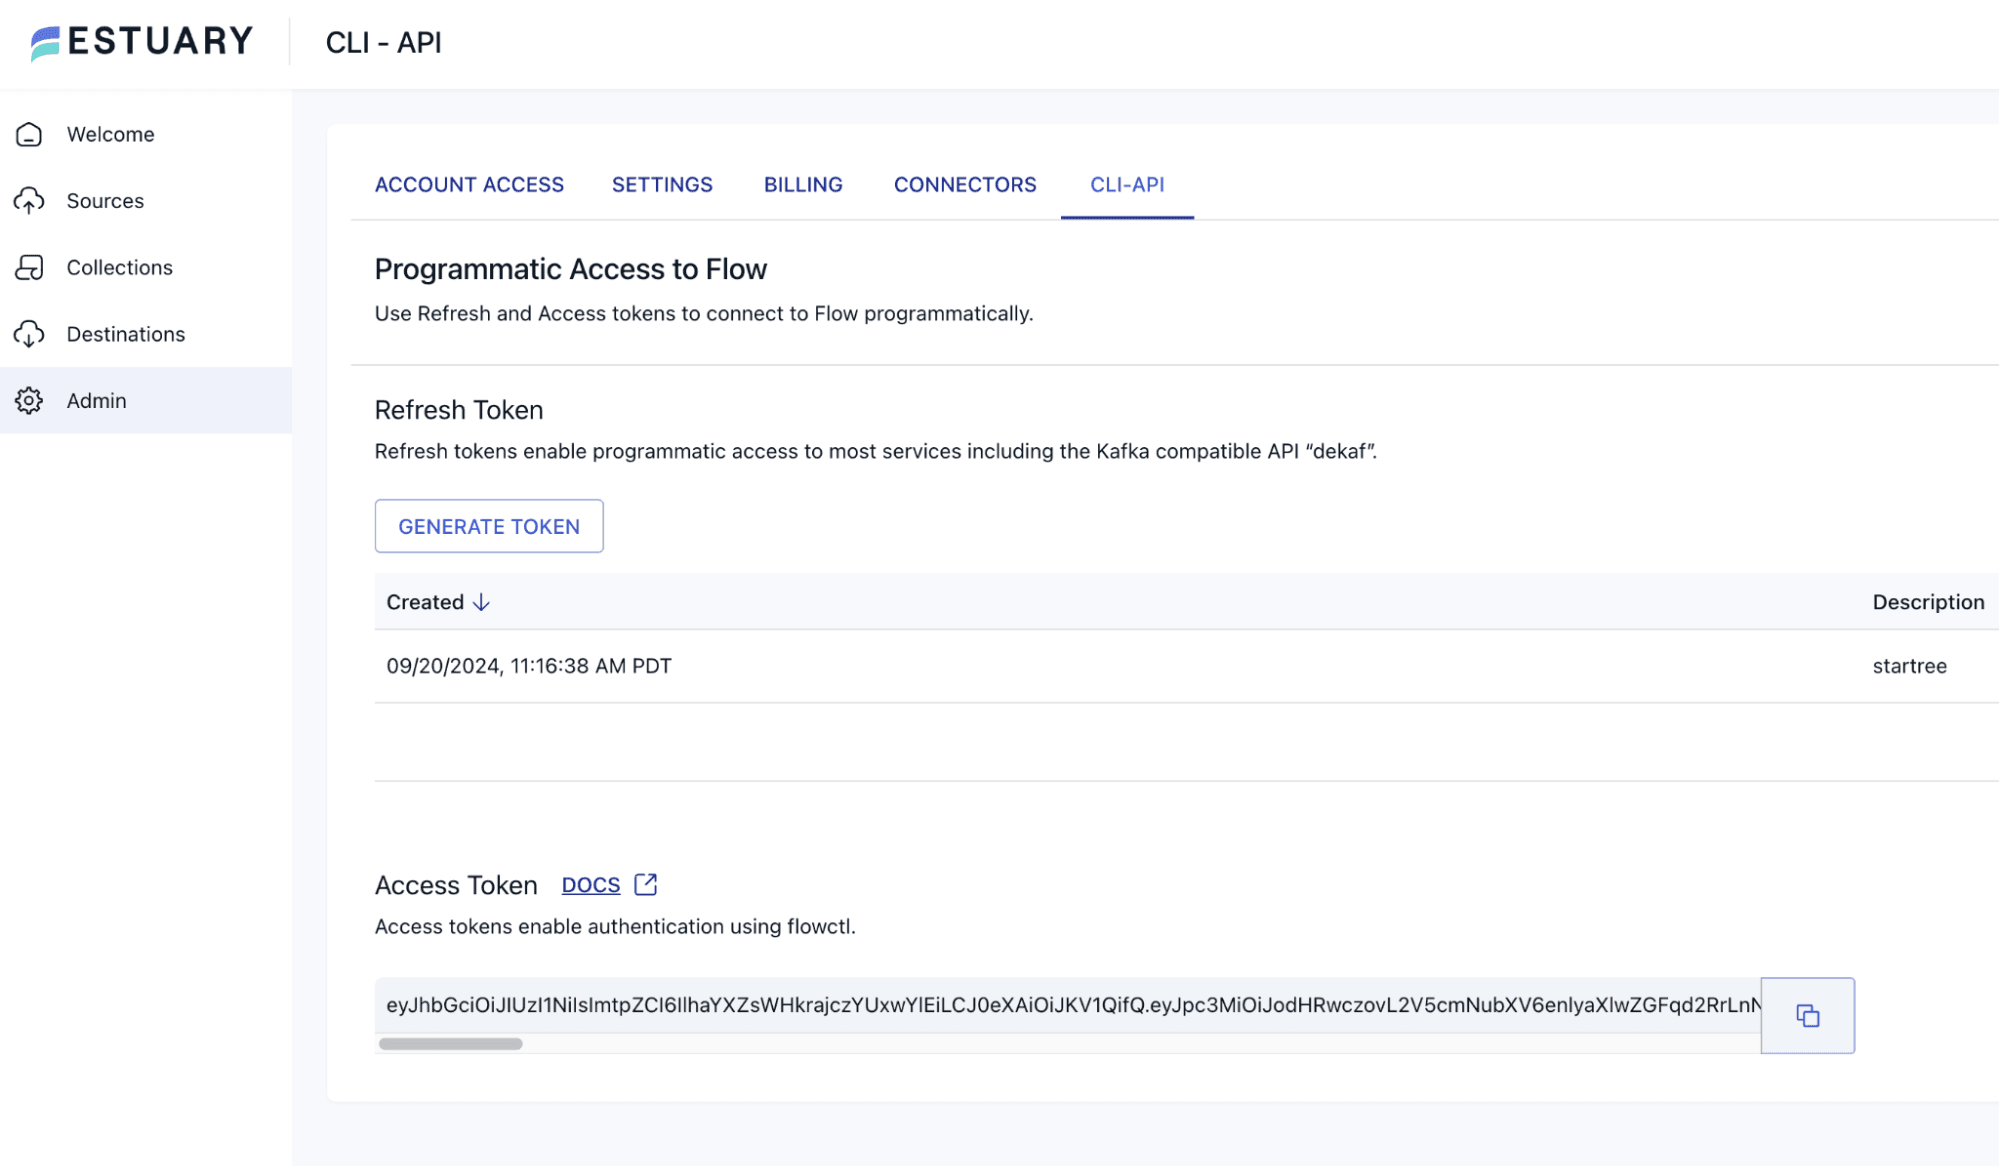This screenshot has height=1167, width=1999.
Task: Open docs via the external-link icon
Action: (x=646, y=884)
